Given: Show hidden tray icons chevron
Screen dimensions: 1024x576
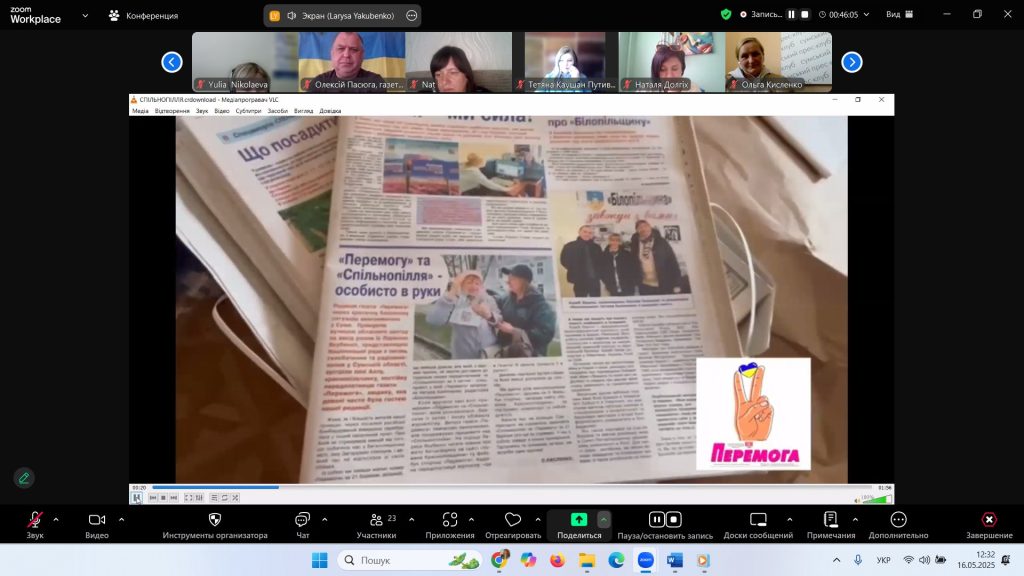Looking at the screenshot, I should 836,560.
